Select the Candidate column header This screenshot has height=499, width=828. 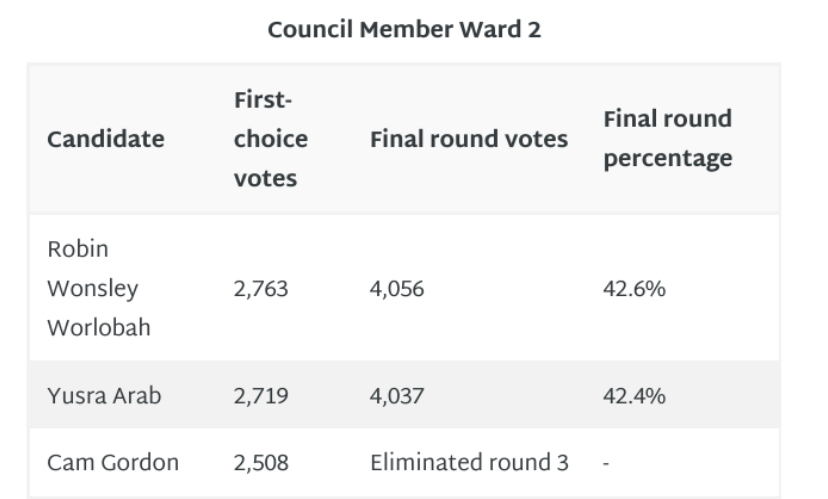pyautogui.click(x=106, y=139)
